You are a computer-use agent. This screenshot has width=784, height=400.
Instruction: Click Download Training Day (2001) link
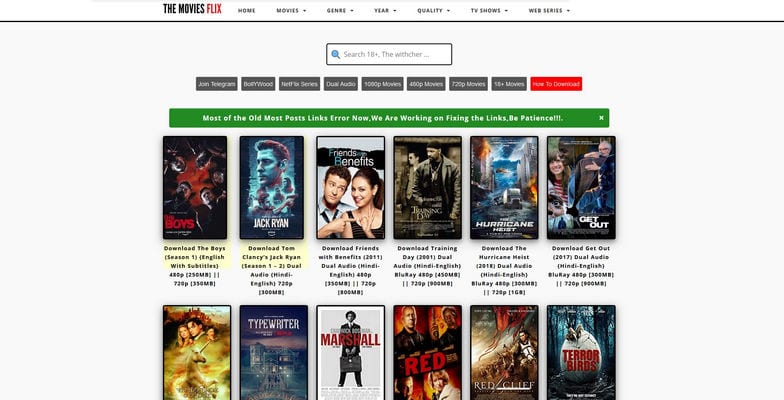[x=428, y=266]
